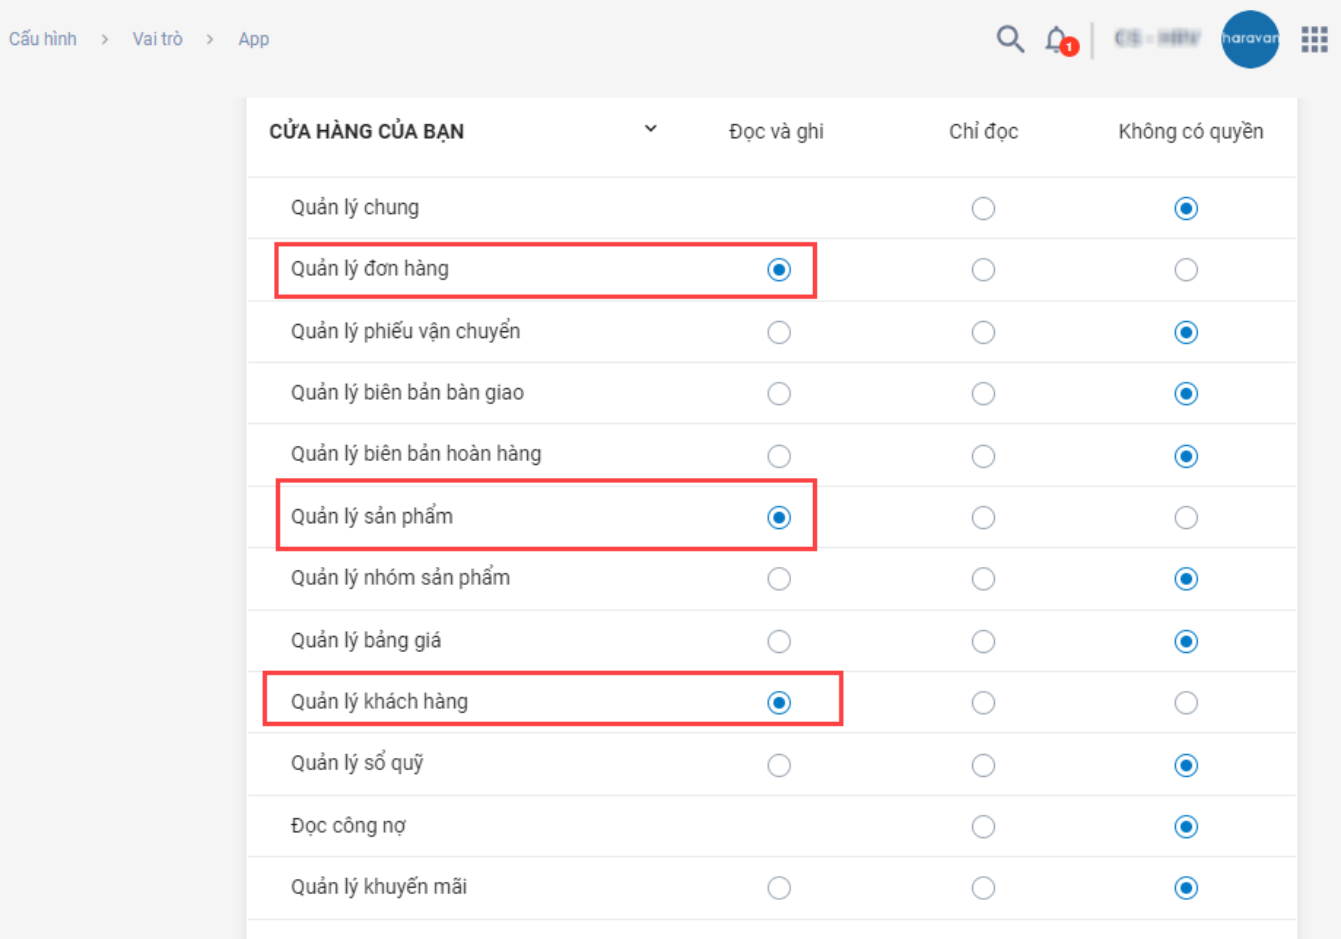
Task: Click the blurred store name in header
Action: point(1157,39)
